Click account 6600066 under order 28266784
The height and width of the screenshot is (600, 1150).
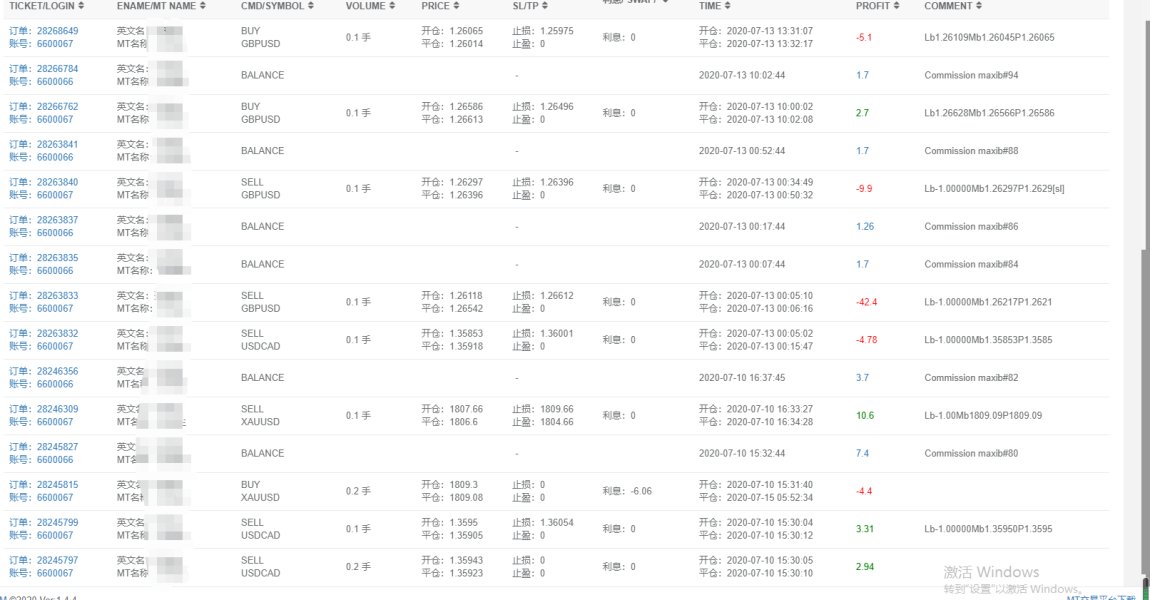55,81
